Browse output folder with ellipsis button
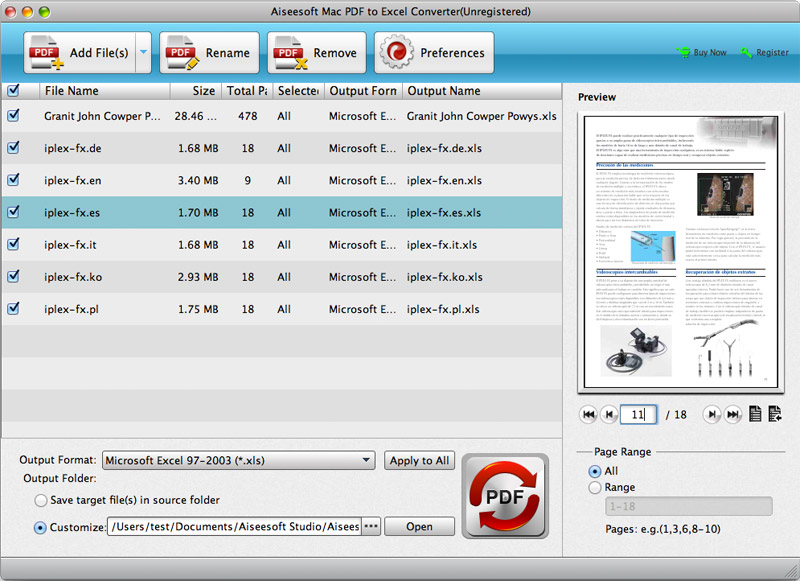This screenshot has width=800, height=581. tap(371, 526)
